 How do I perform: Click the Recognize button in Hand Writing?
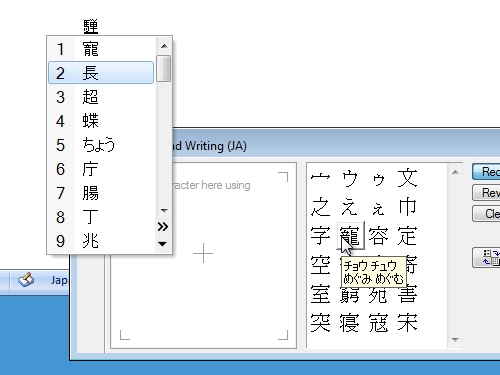coord(487,172)
